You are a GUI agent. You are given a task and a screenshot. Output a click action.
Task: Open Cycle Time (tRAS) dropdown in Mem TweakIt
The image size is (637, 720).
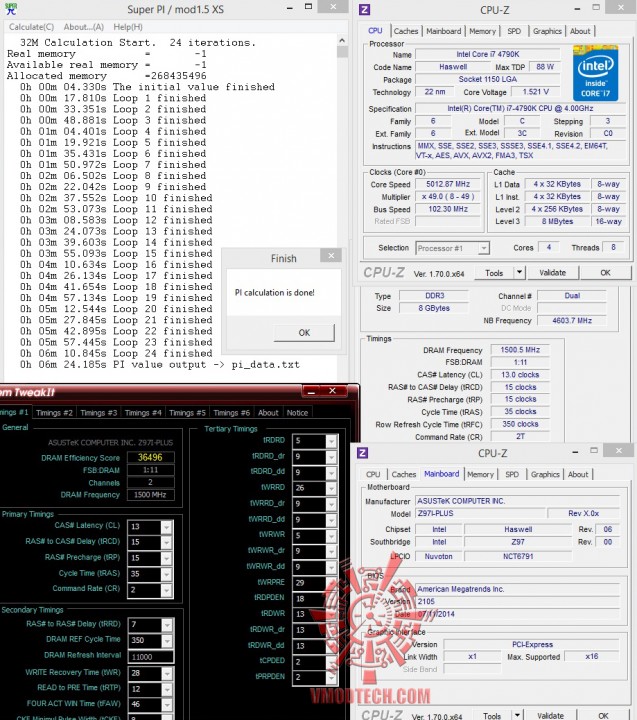pyautogui.click(x=167, y=574)
